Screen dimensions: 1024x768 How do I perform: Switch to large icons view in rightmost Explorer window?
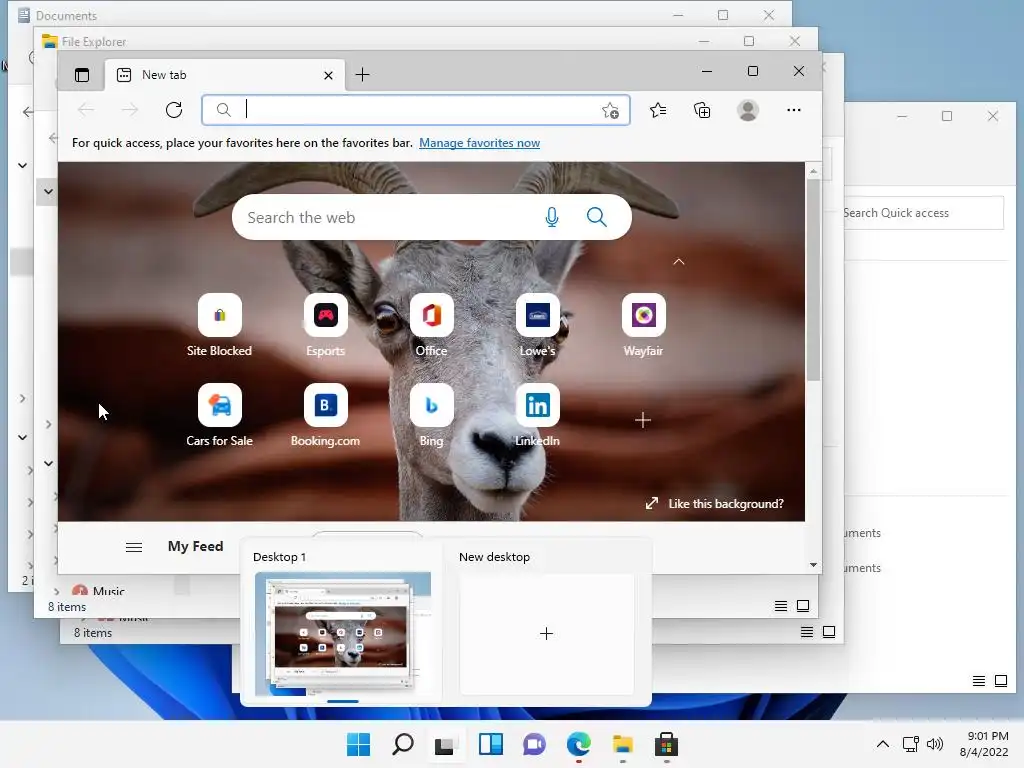(x=1001, y=681)
